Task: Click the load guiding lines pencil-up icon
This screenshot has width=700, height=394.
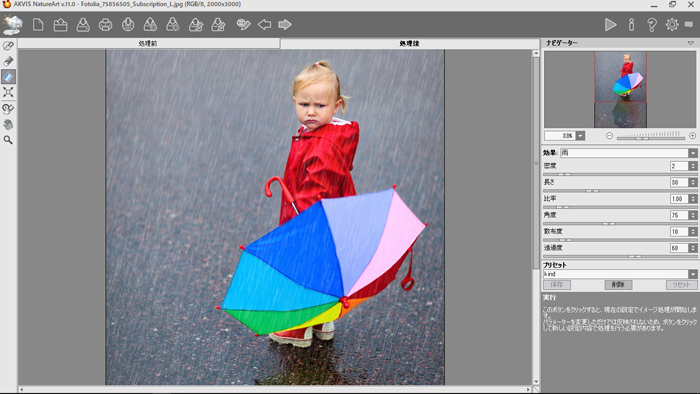Action: point(196,25)
